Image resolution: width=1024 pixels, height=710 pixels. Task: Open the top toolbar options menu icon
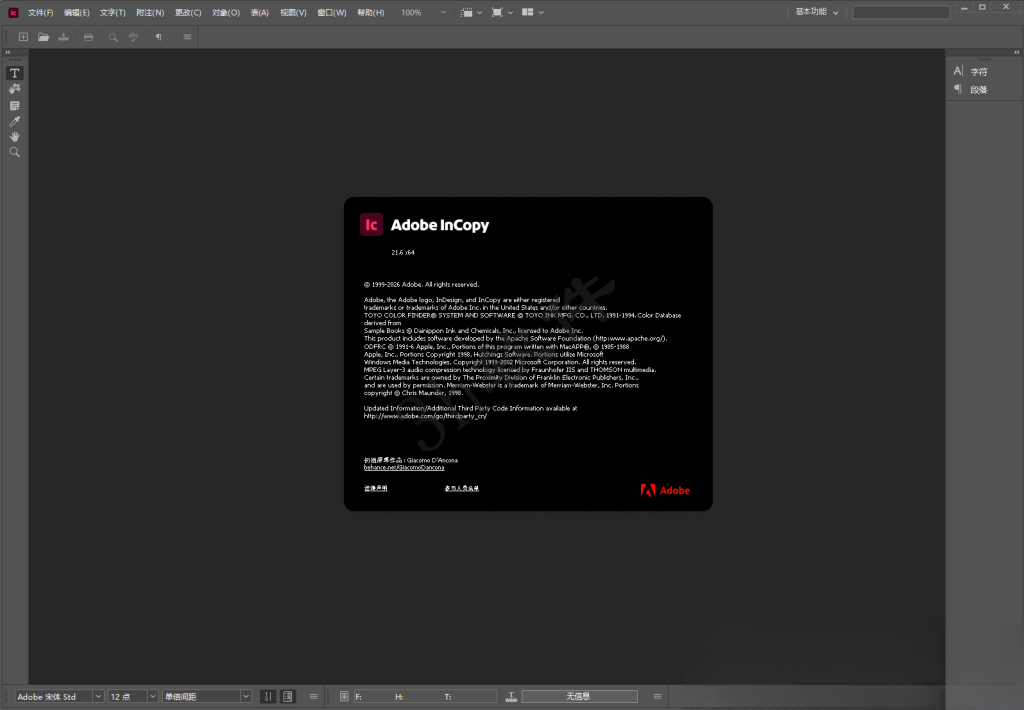tap(187, 37)
